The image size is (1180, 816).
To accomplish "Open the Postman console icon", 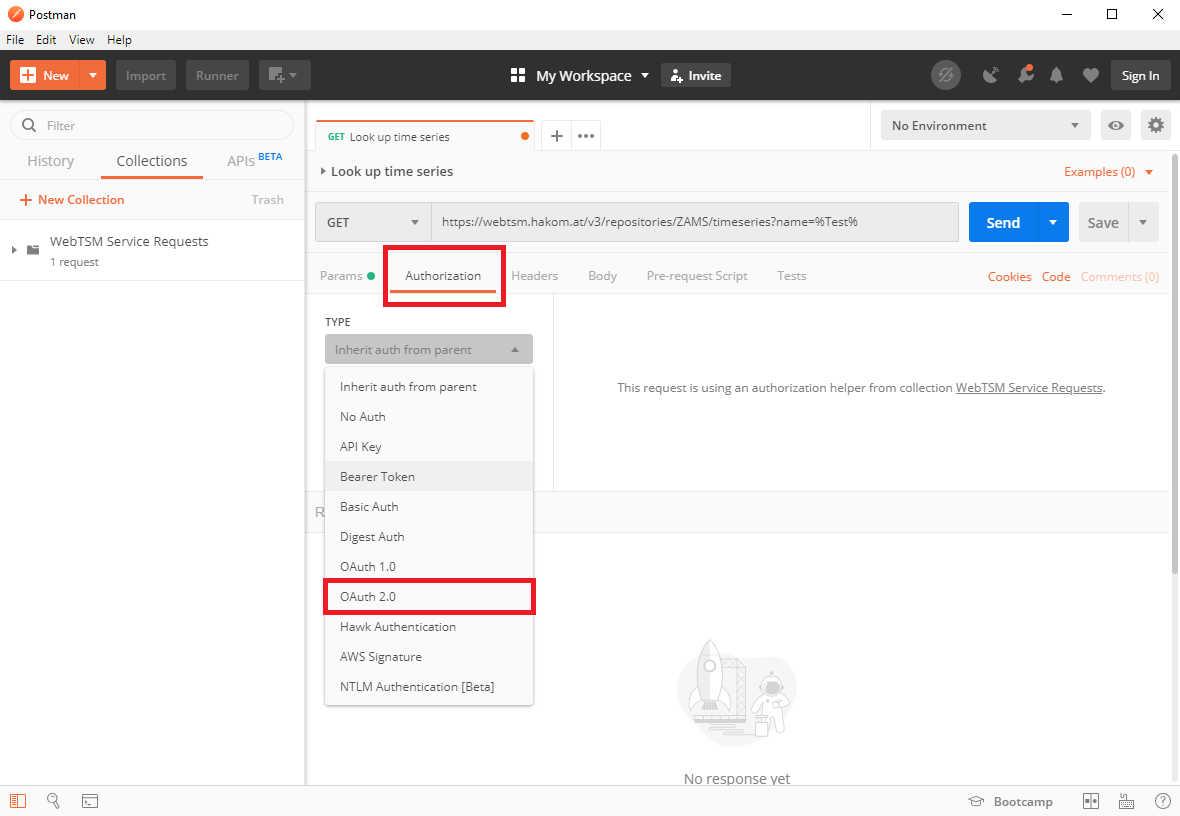I will [x=90, y=801].
